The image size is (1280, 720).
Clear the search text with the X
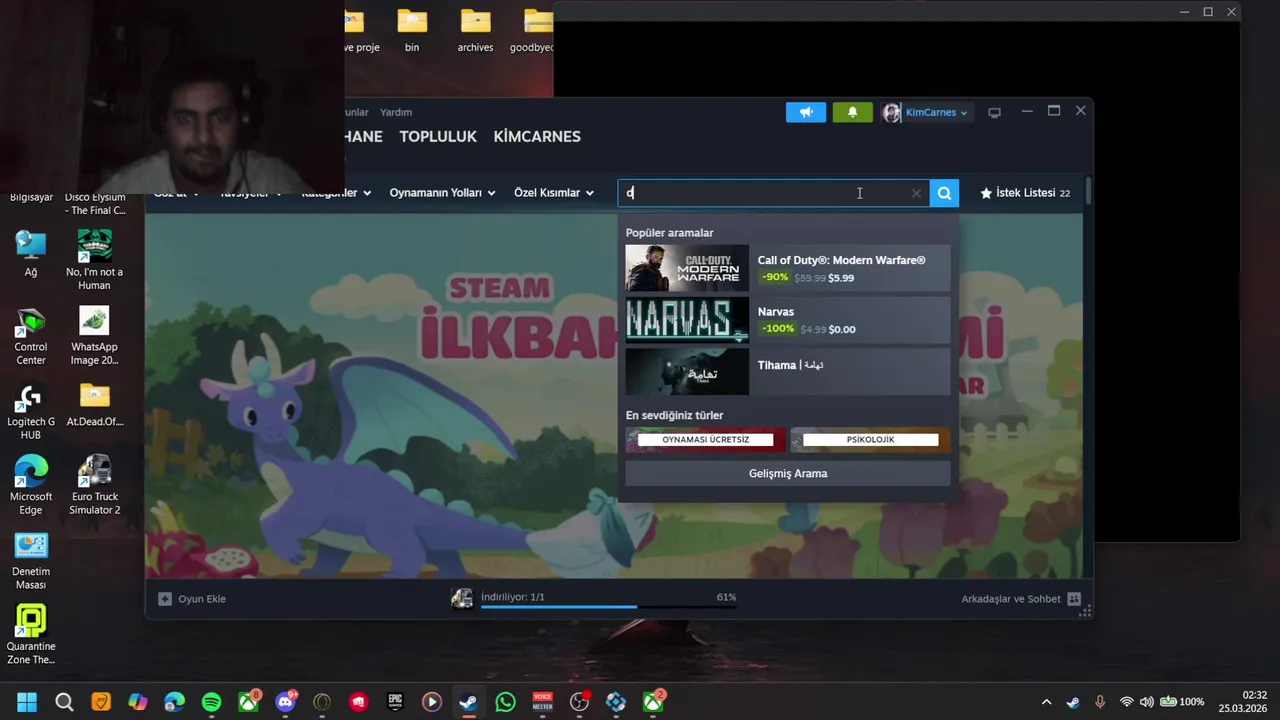(916, 193)
